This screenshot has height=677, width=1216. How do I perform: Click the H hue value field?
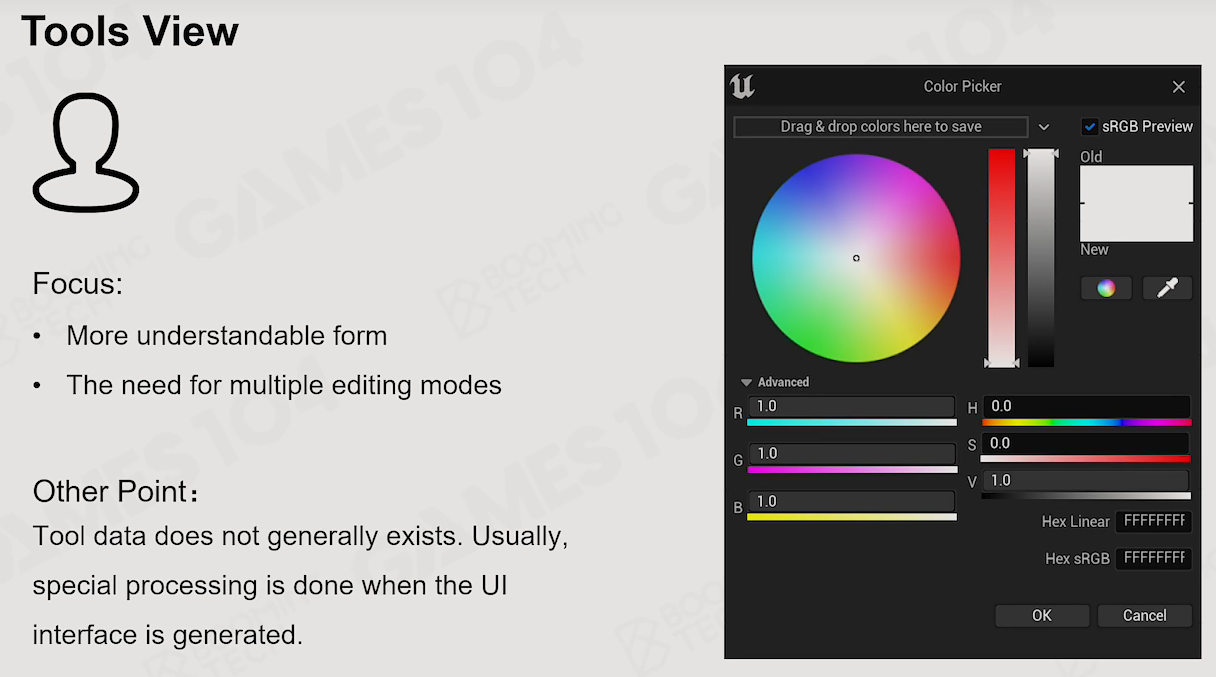[1086, 406]
